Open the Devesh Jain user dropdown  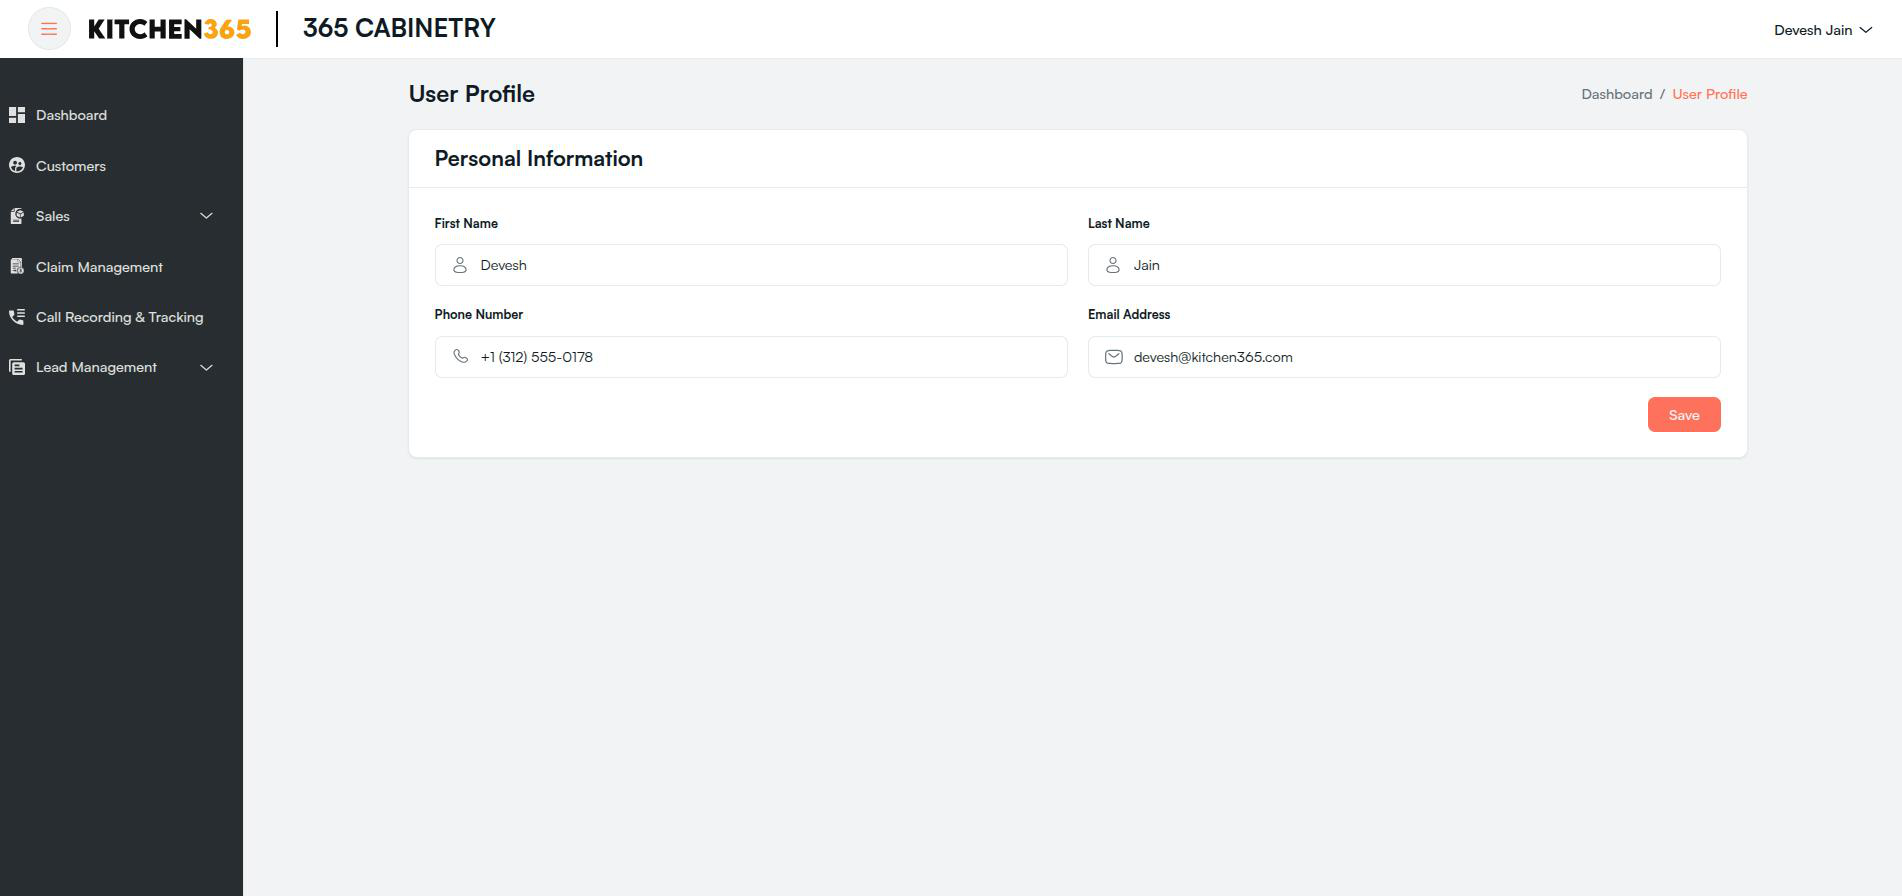1822,30
